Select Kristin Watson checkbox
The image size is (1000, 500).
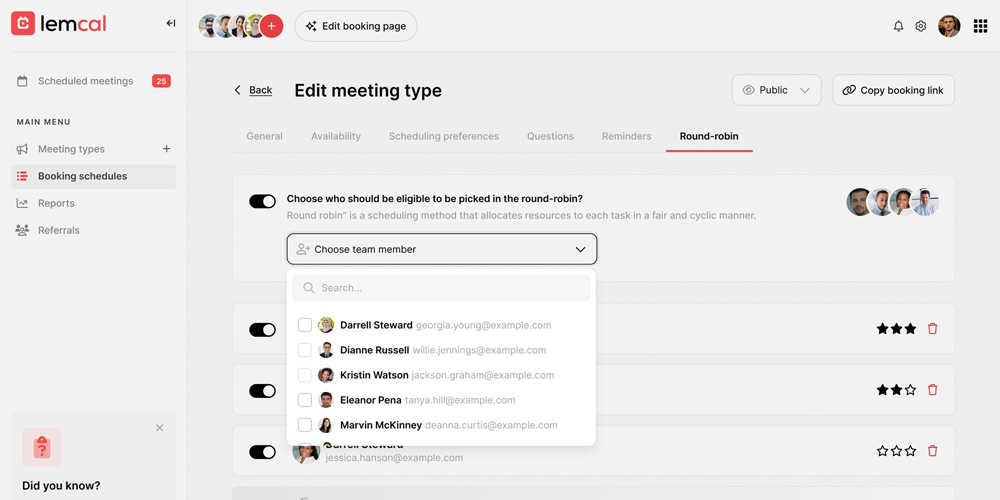(305, 375)
